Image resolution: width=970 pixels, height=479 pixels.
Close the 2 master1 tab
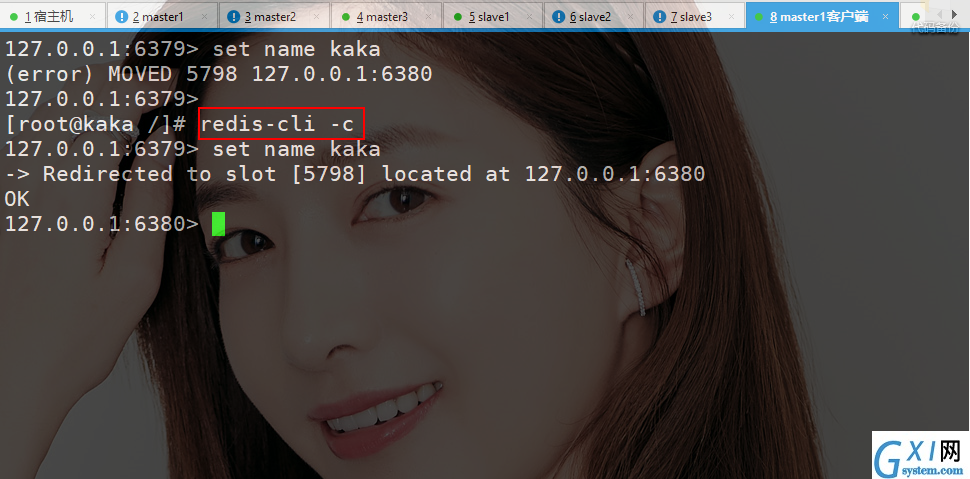pyautogui.click(x=205, y=17)
